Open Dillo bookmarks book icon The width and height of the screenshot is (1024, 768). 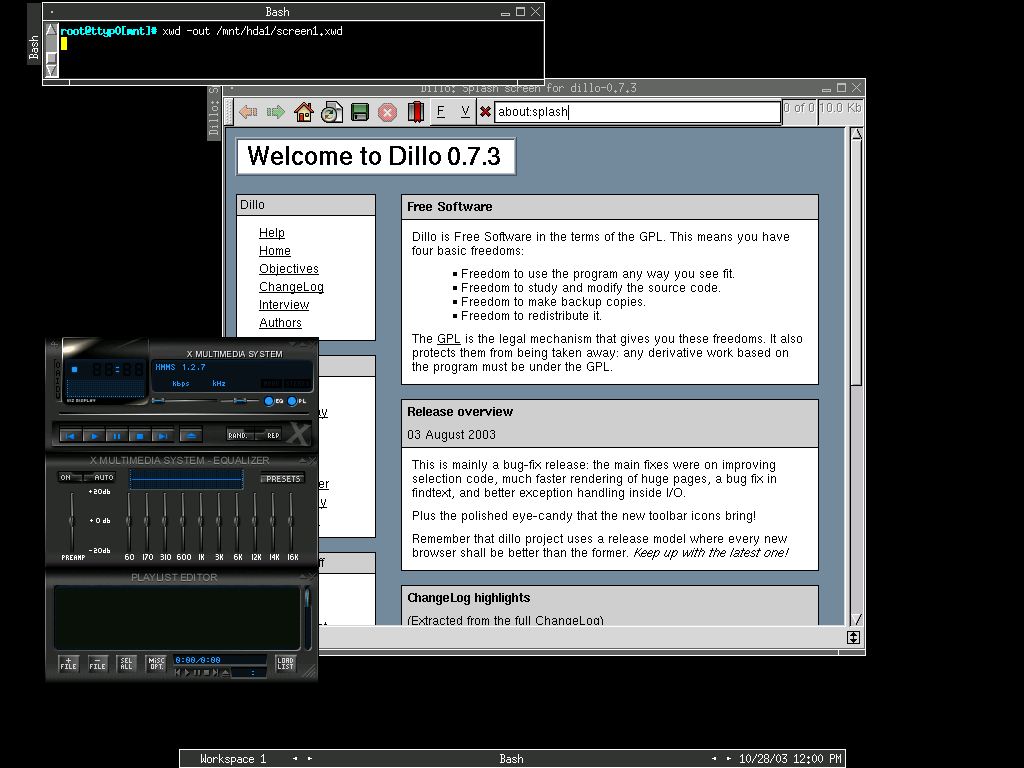(415, 112)
